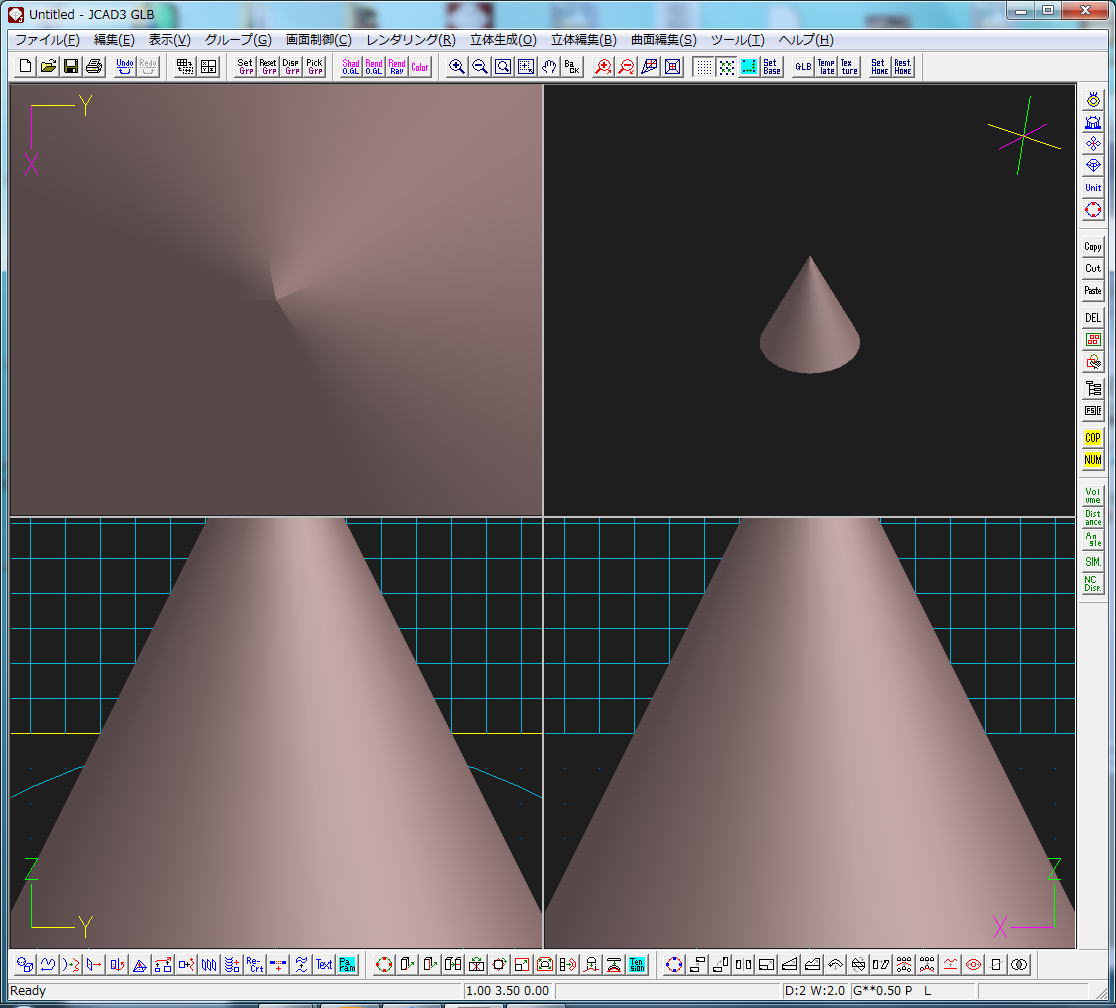
Task: Start Shad O.GL shading render
Action: [x=351, y=67]
